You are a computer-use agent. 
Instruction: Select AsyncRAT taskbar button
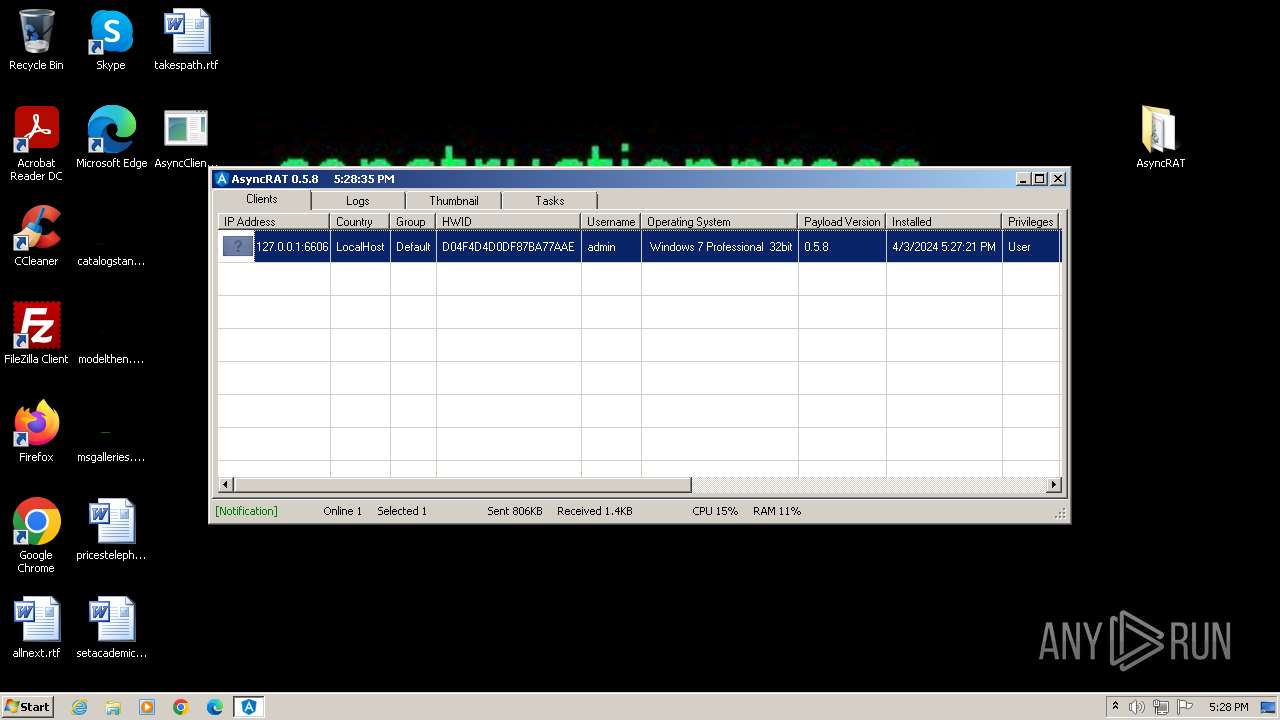[x=249, y=707]
